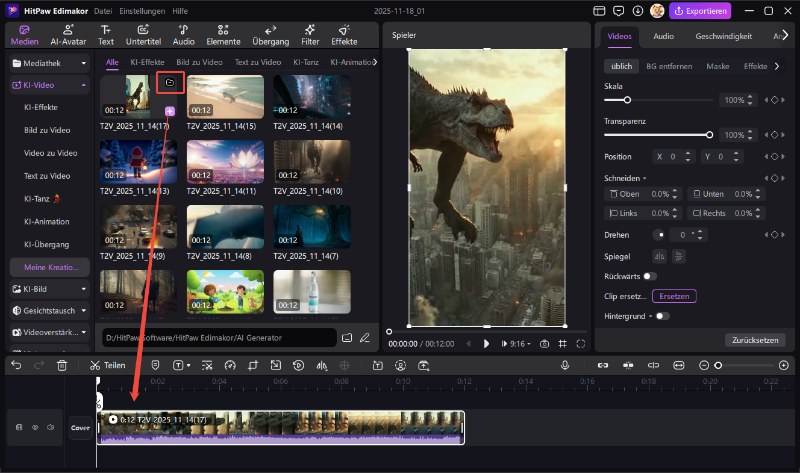This screenshot has height=473, width=800.
Task: Take a snapshot with the camera icon
Action: pos(544,344)
